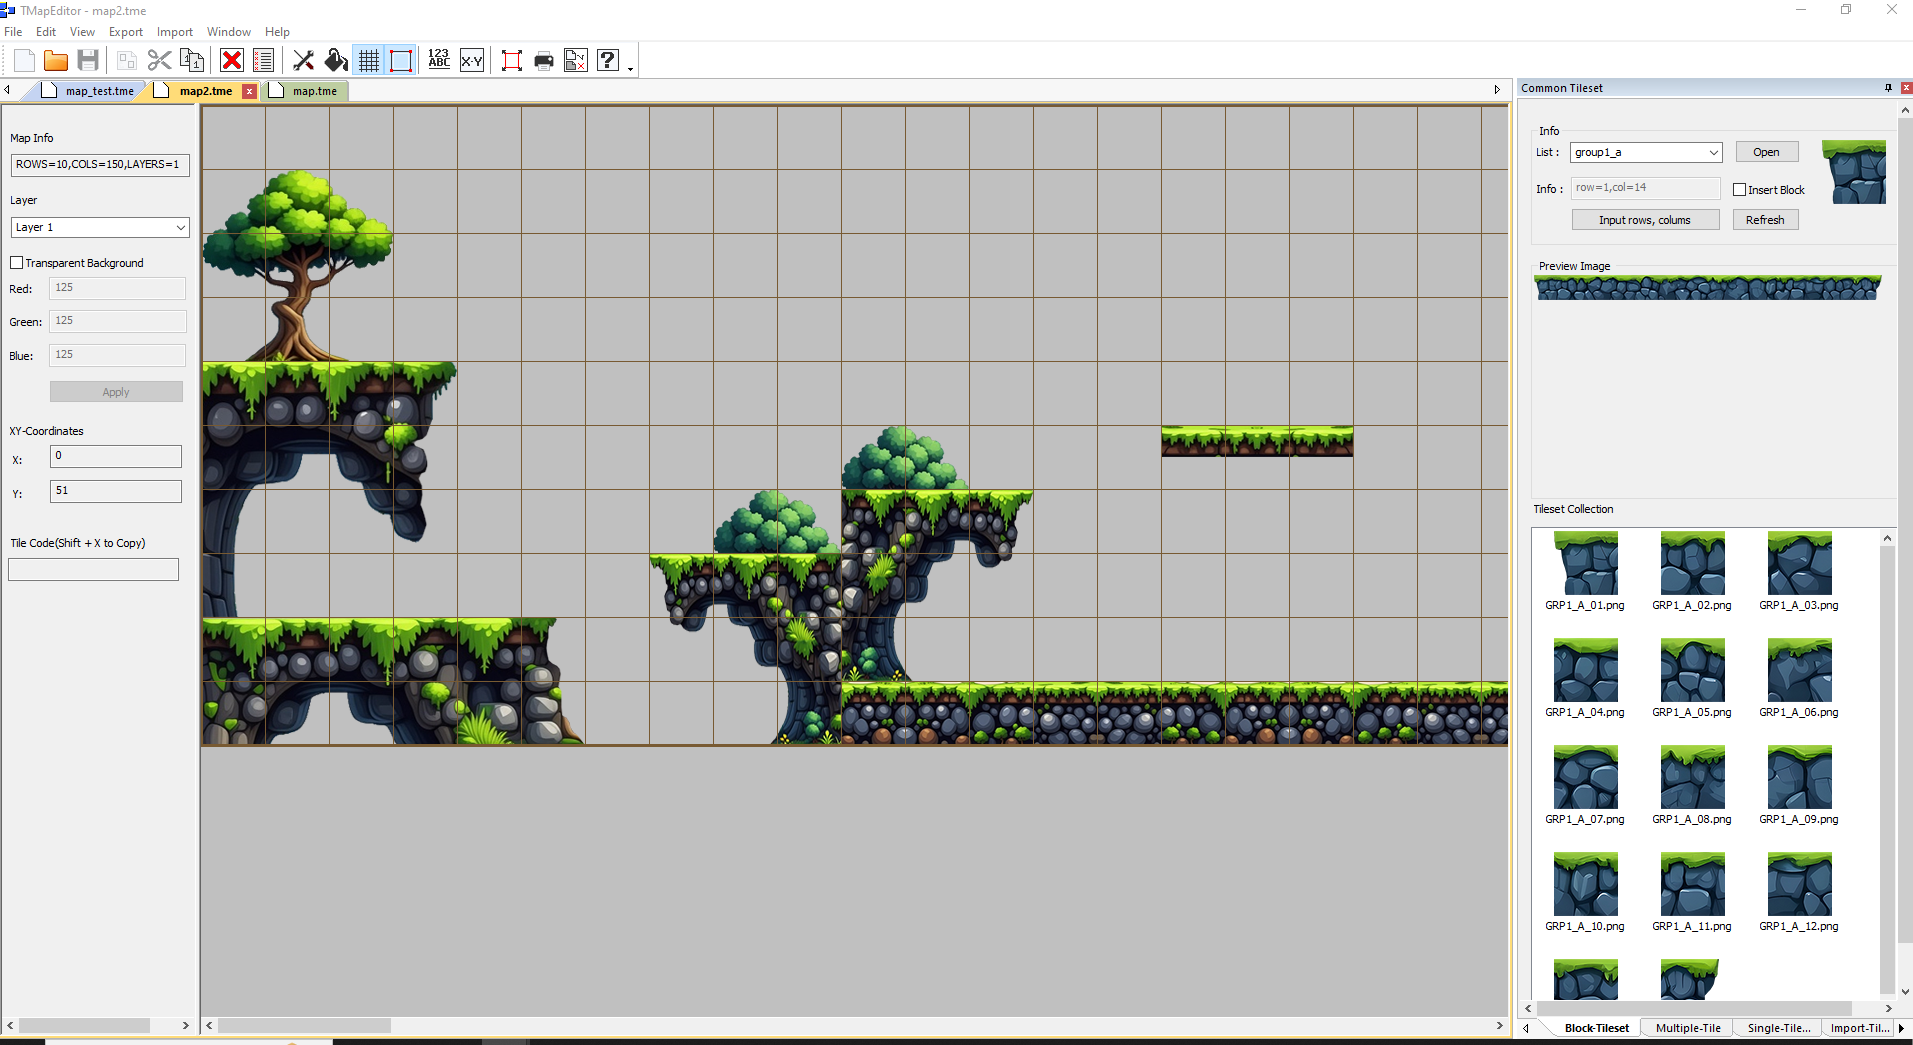Click the X-Y coordinates toolbar icon
The width and height of the screenshot is (1913, 1045).
[472, 61]
